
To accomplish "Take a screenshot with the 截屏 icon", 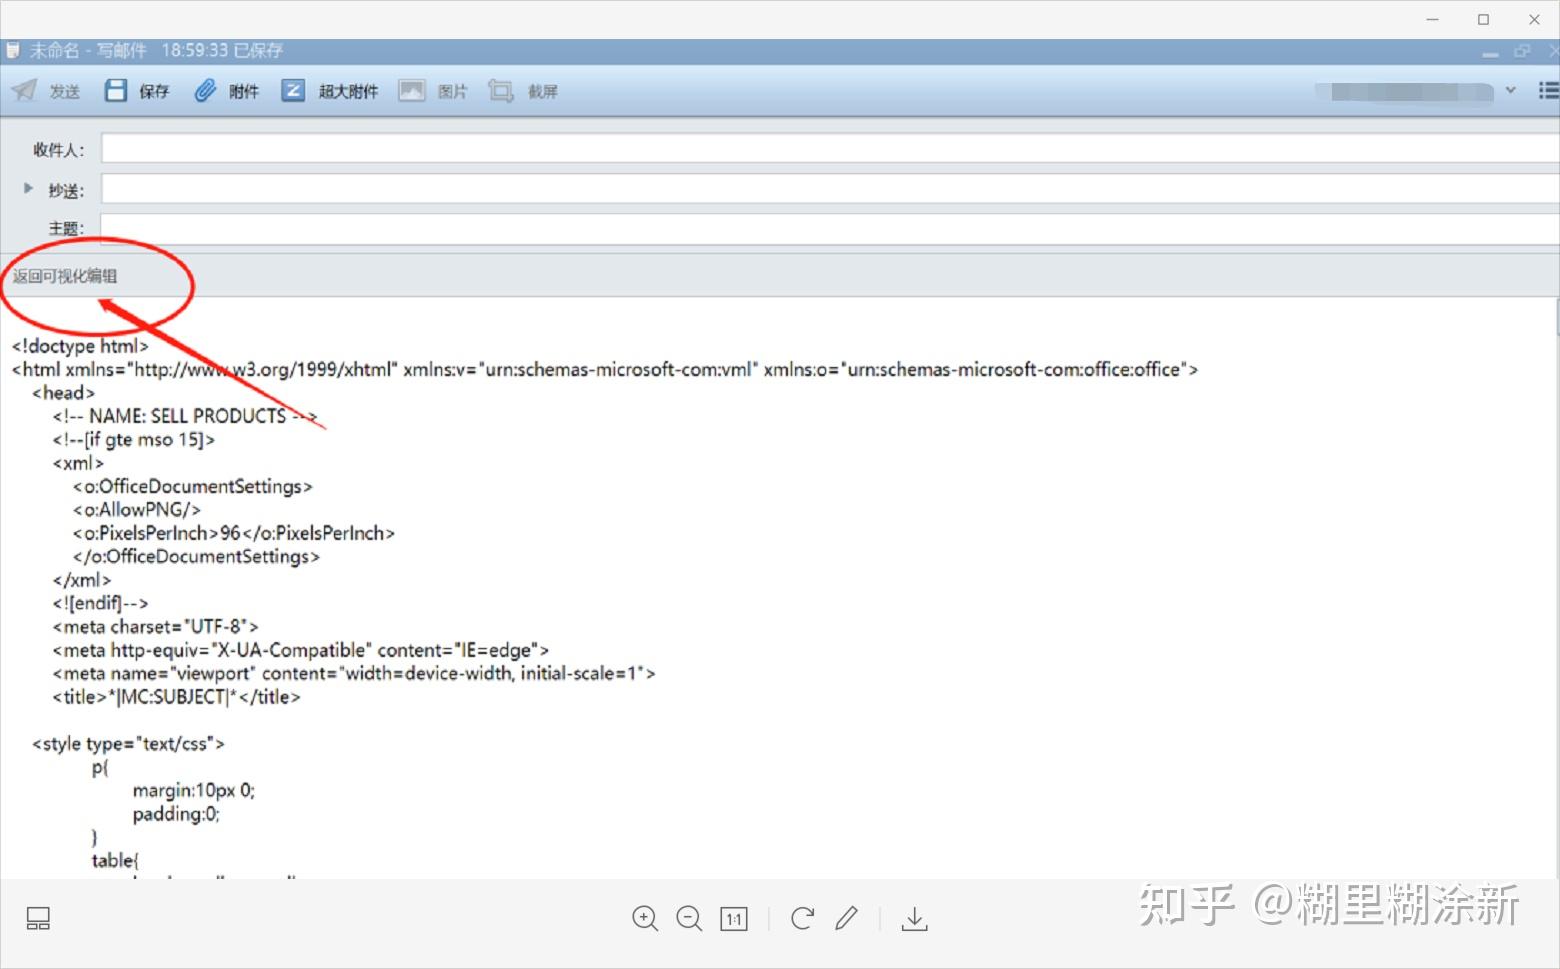I will point(501,90).
